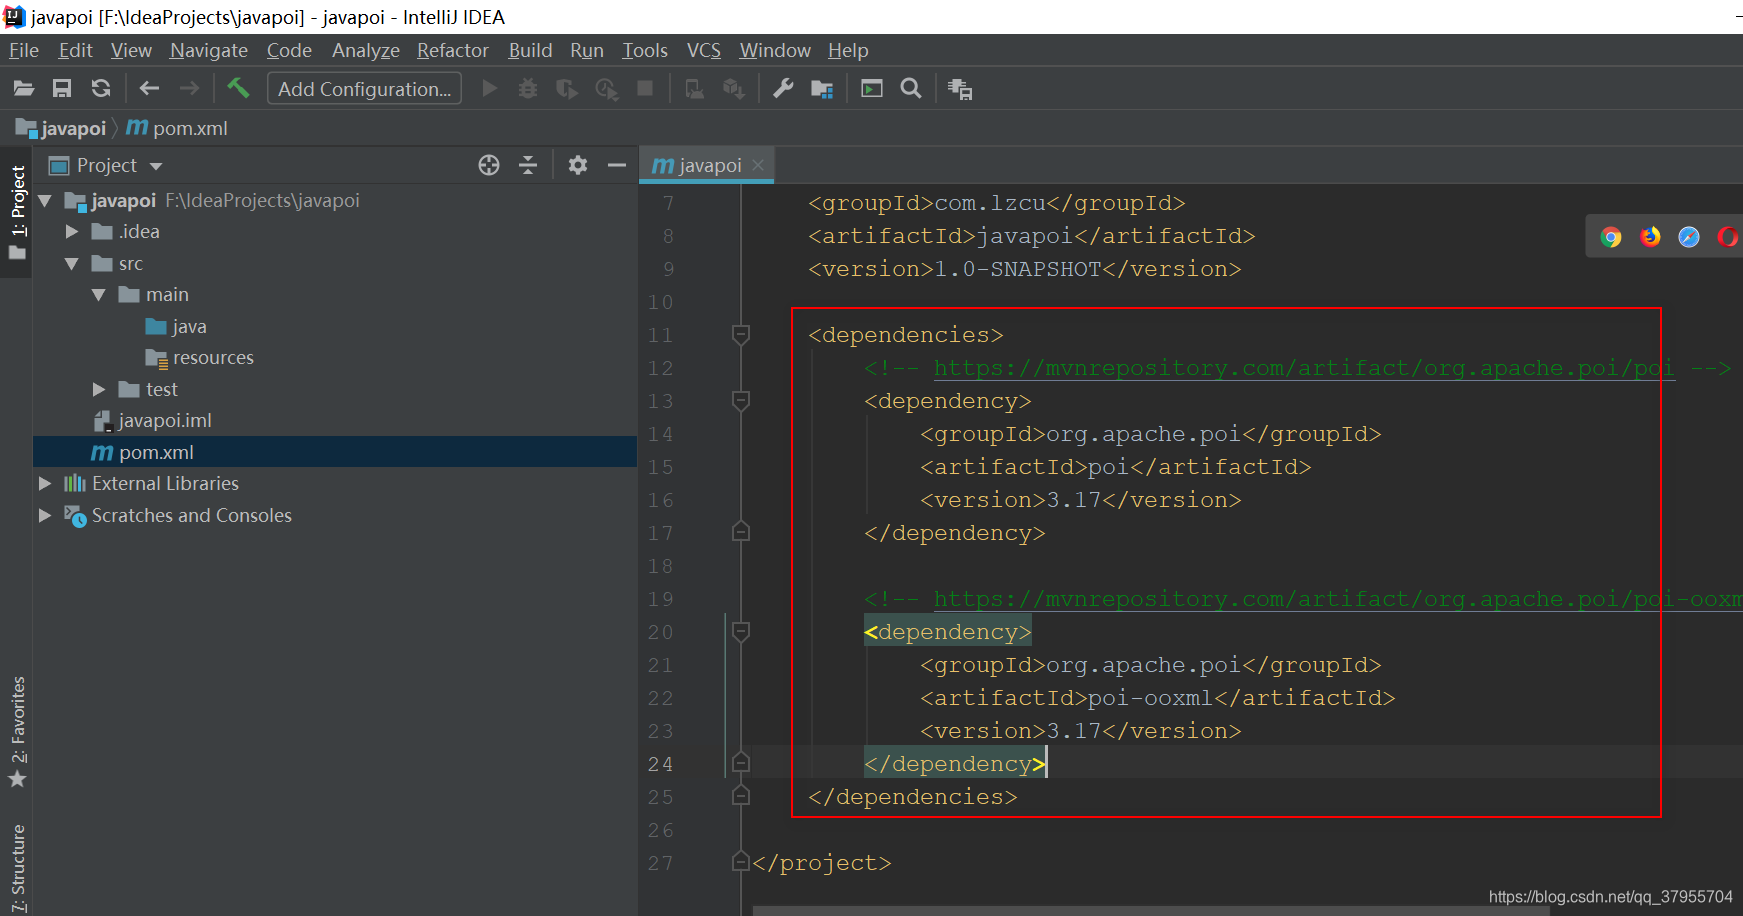Open the Build menu
This screenshot has height=916, width=1743.
530,50
